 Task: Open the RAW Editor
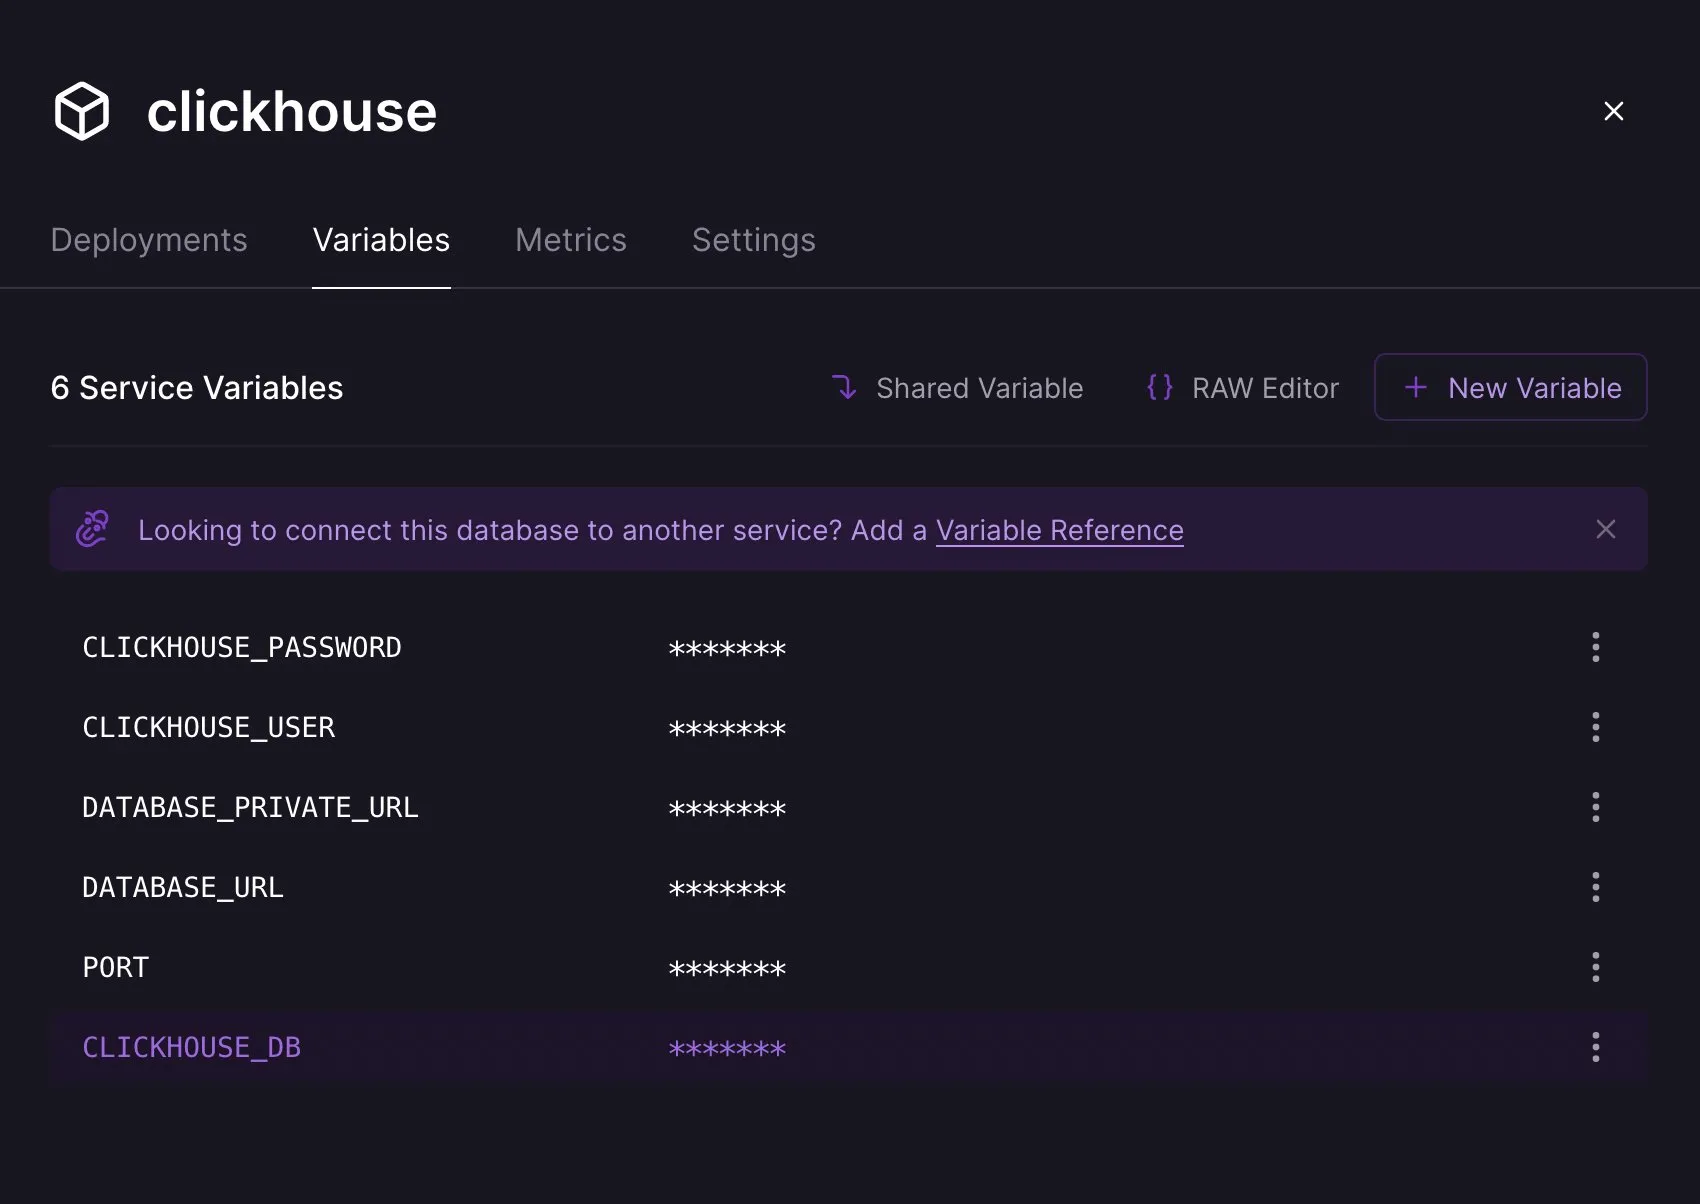[1242, 388]
